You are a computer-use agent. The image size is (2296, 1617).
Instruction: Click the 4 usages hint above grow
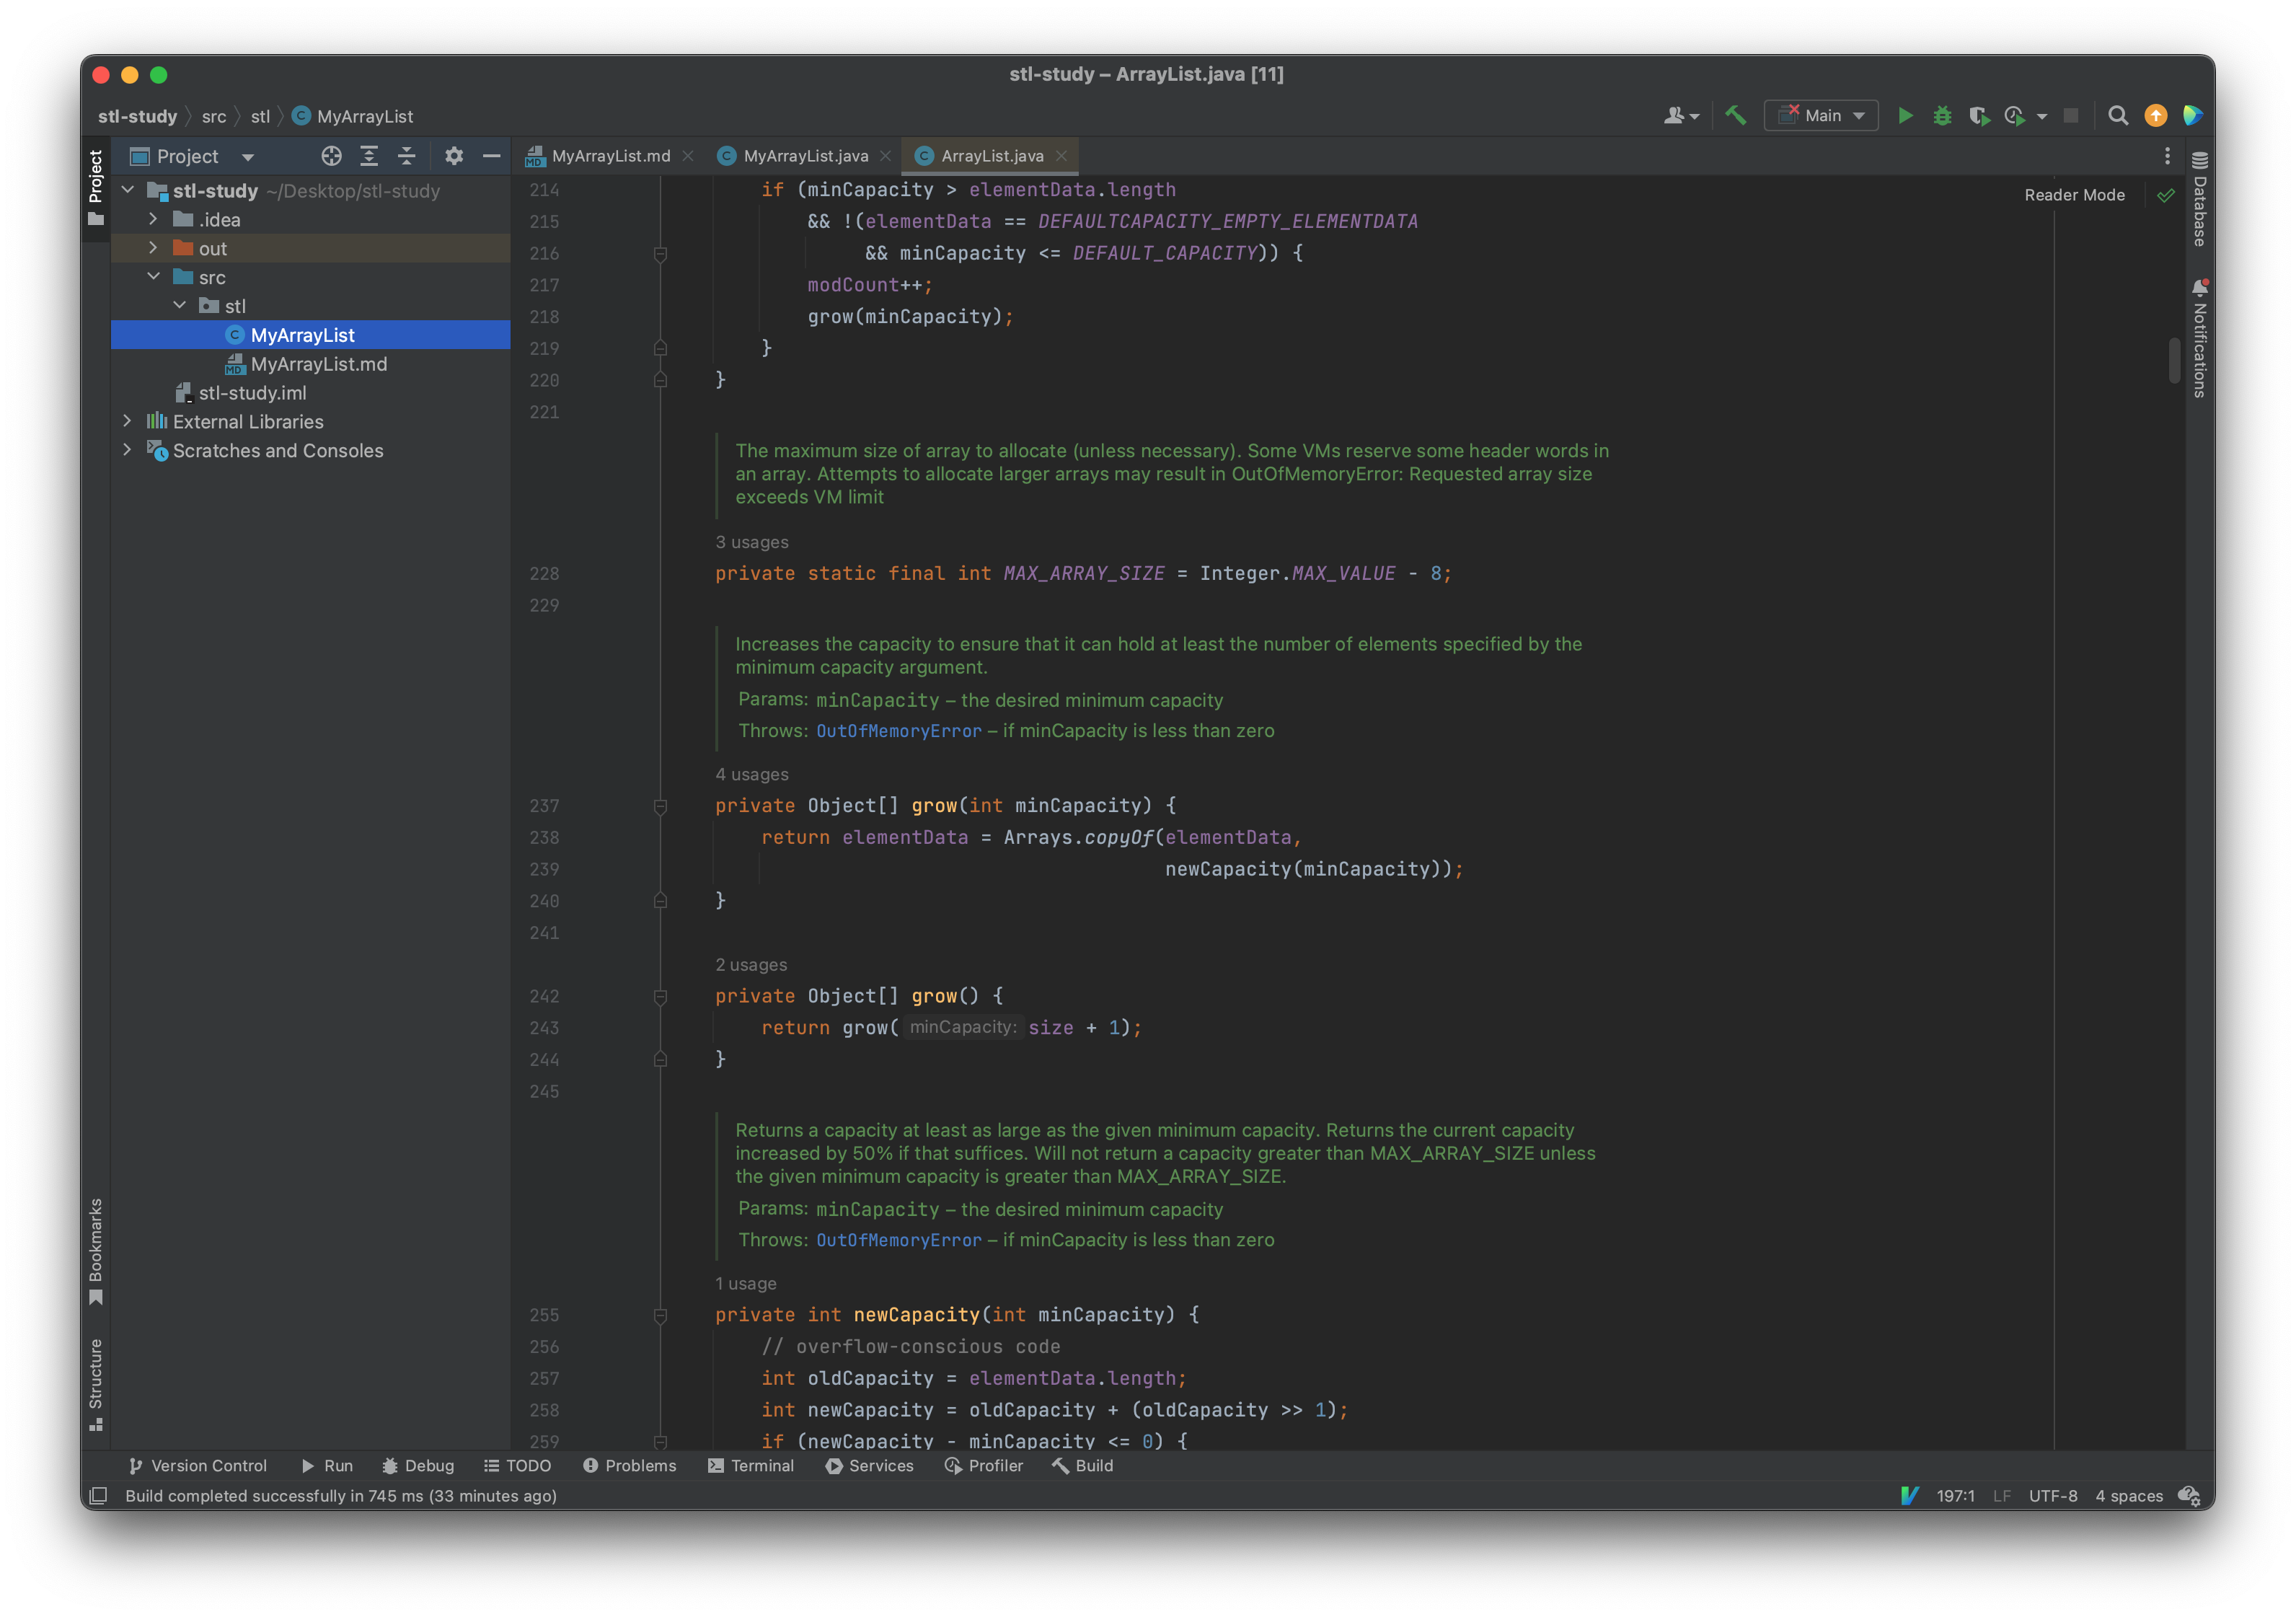(752, 774)
